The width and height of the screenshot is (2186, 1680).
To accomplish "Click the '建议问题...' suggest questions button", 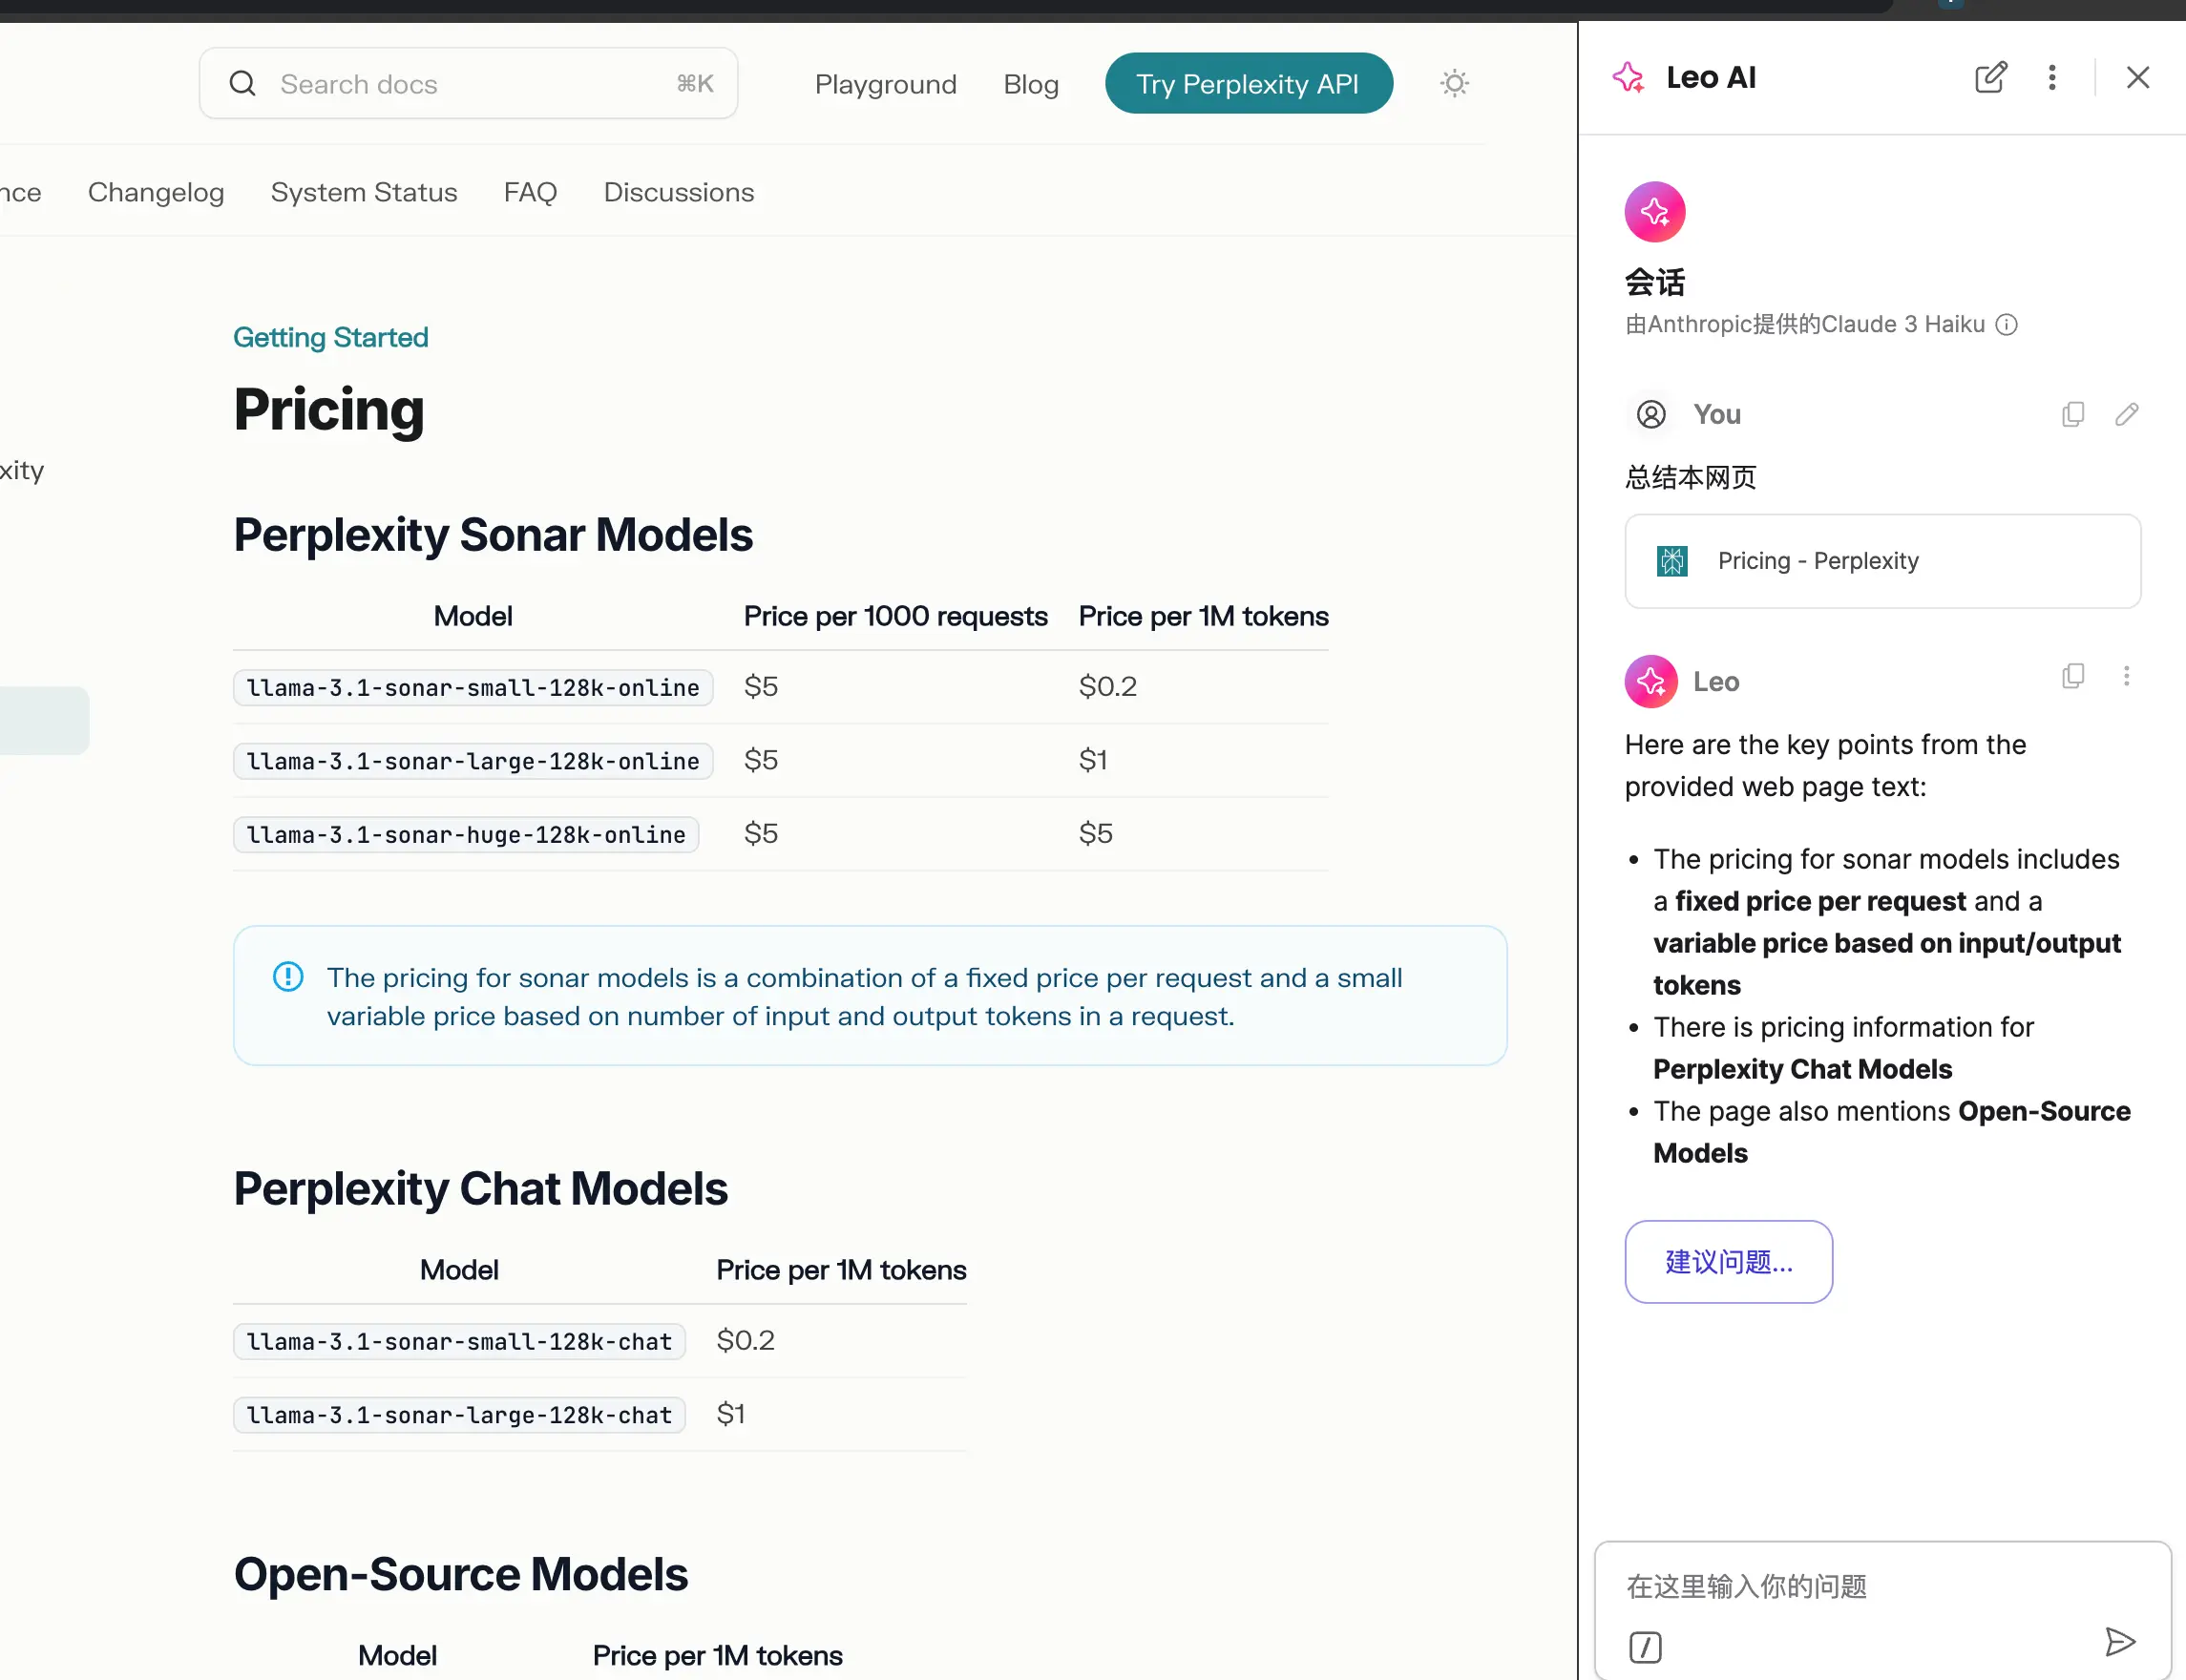I will coord(1728,1261).
